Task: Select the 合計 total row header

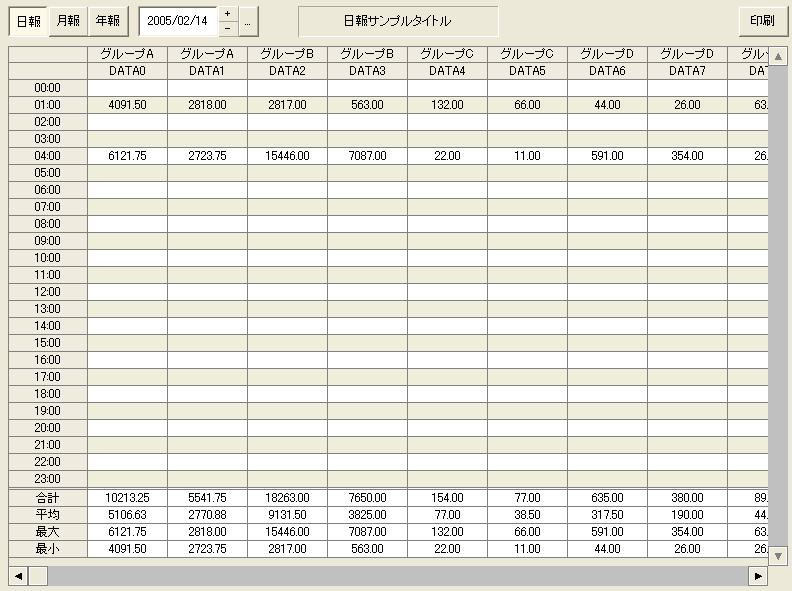Action: [48, 497]
